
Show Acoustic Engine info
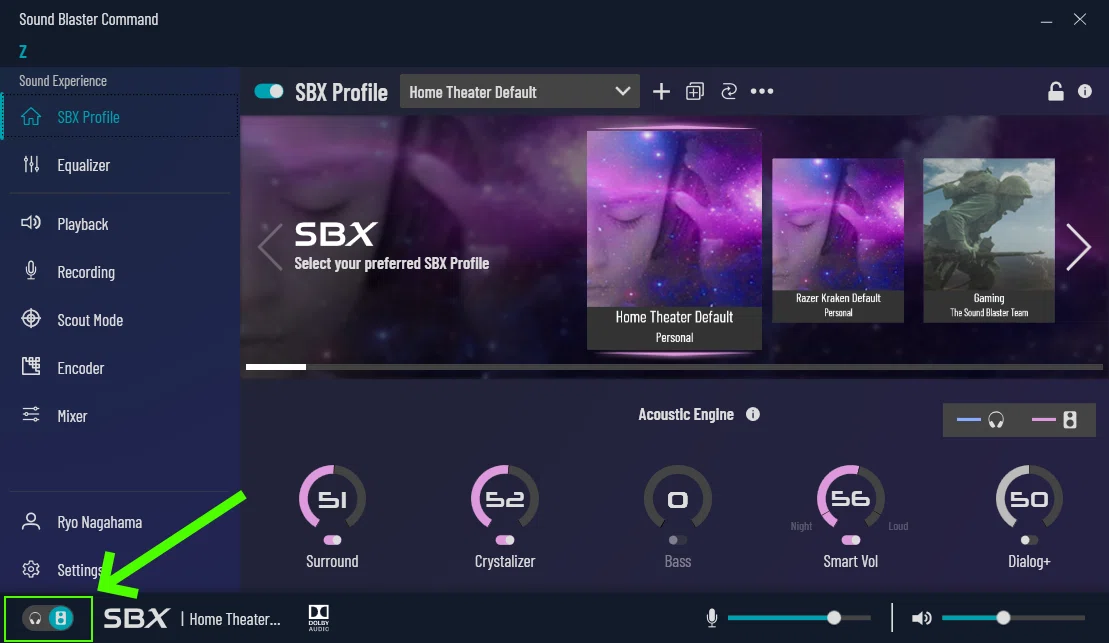tap(753, 415)
